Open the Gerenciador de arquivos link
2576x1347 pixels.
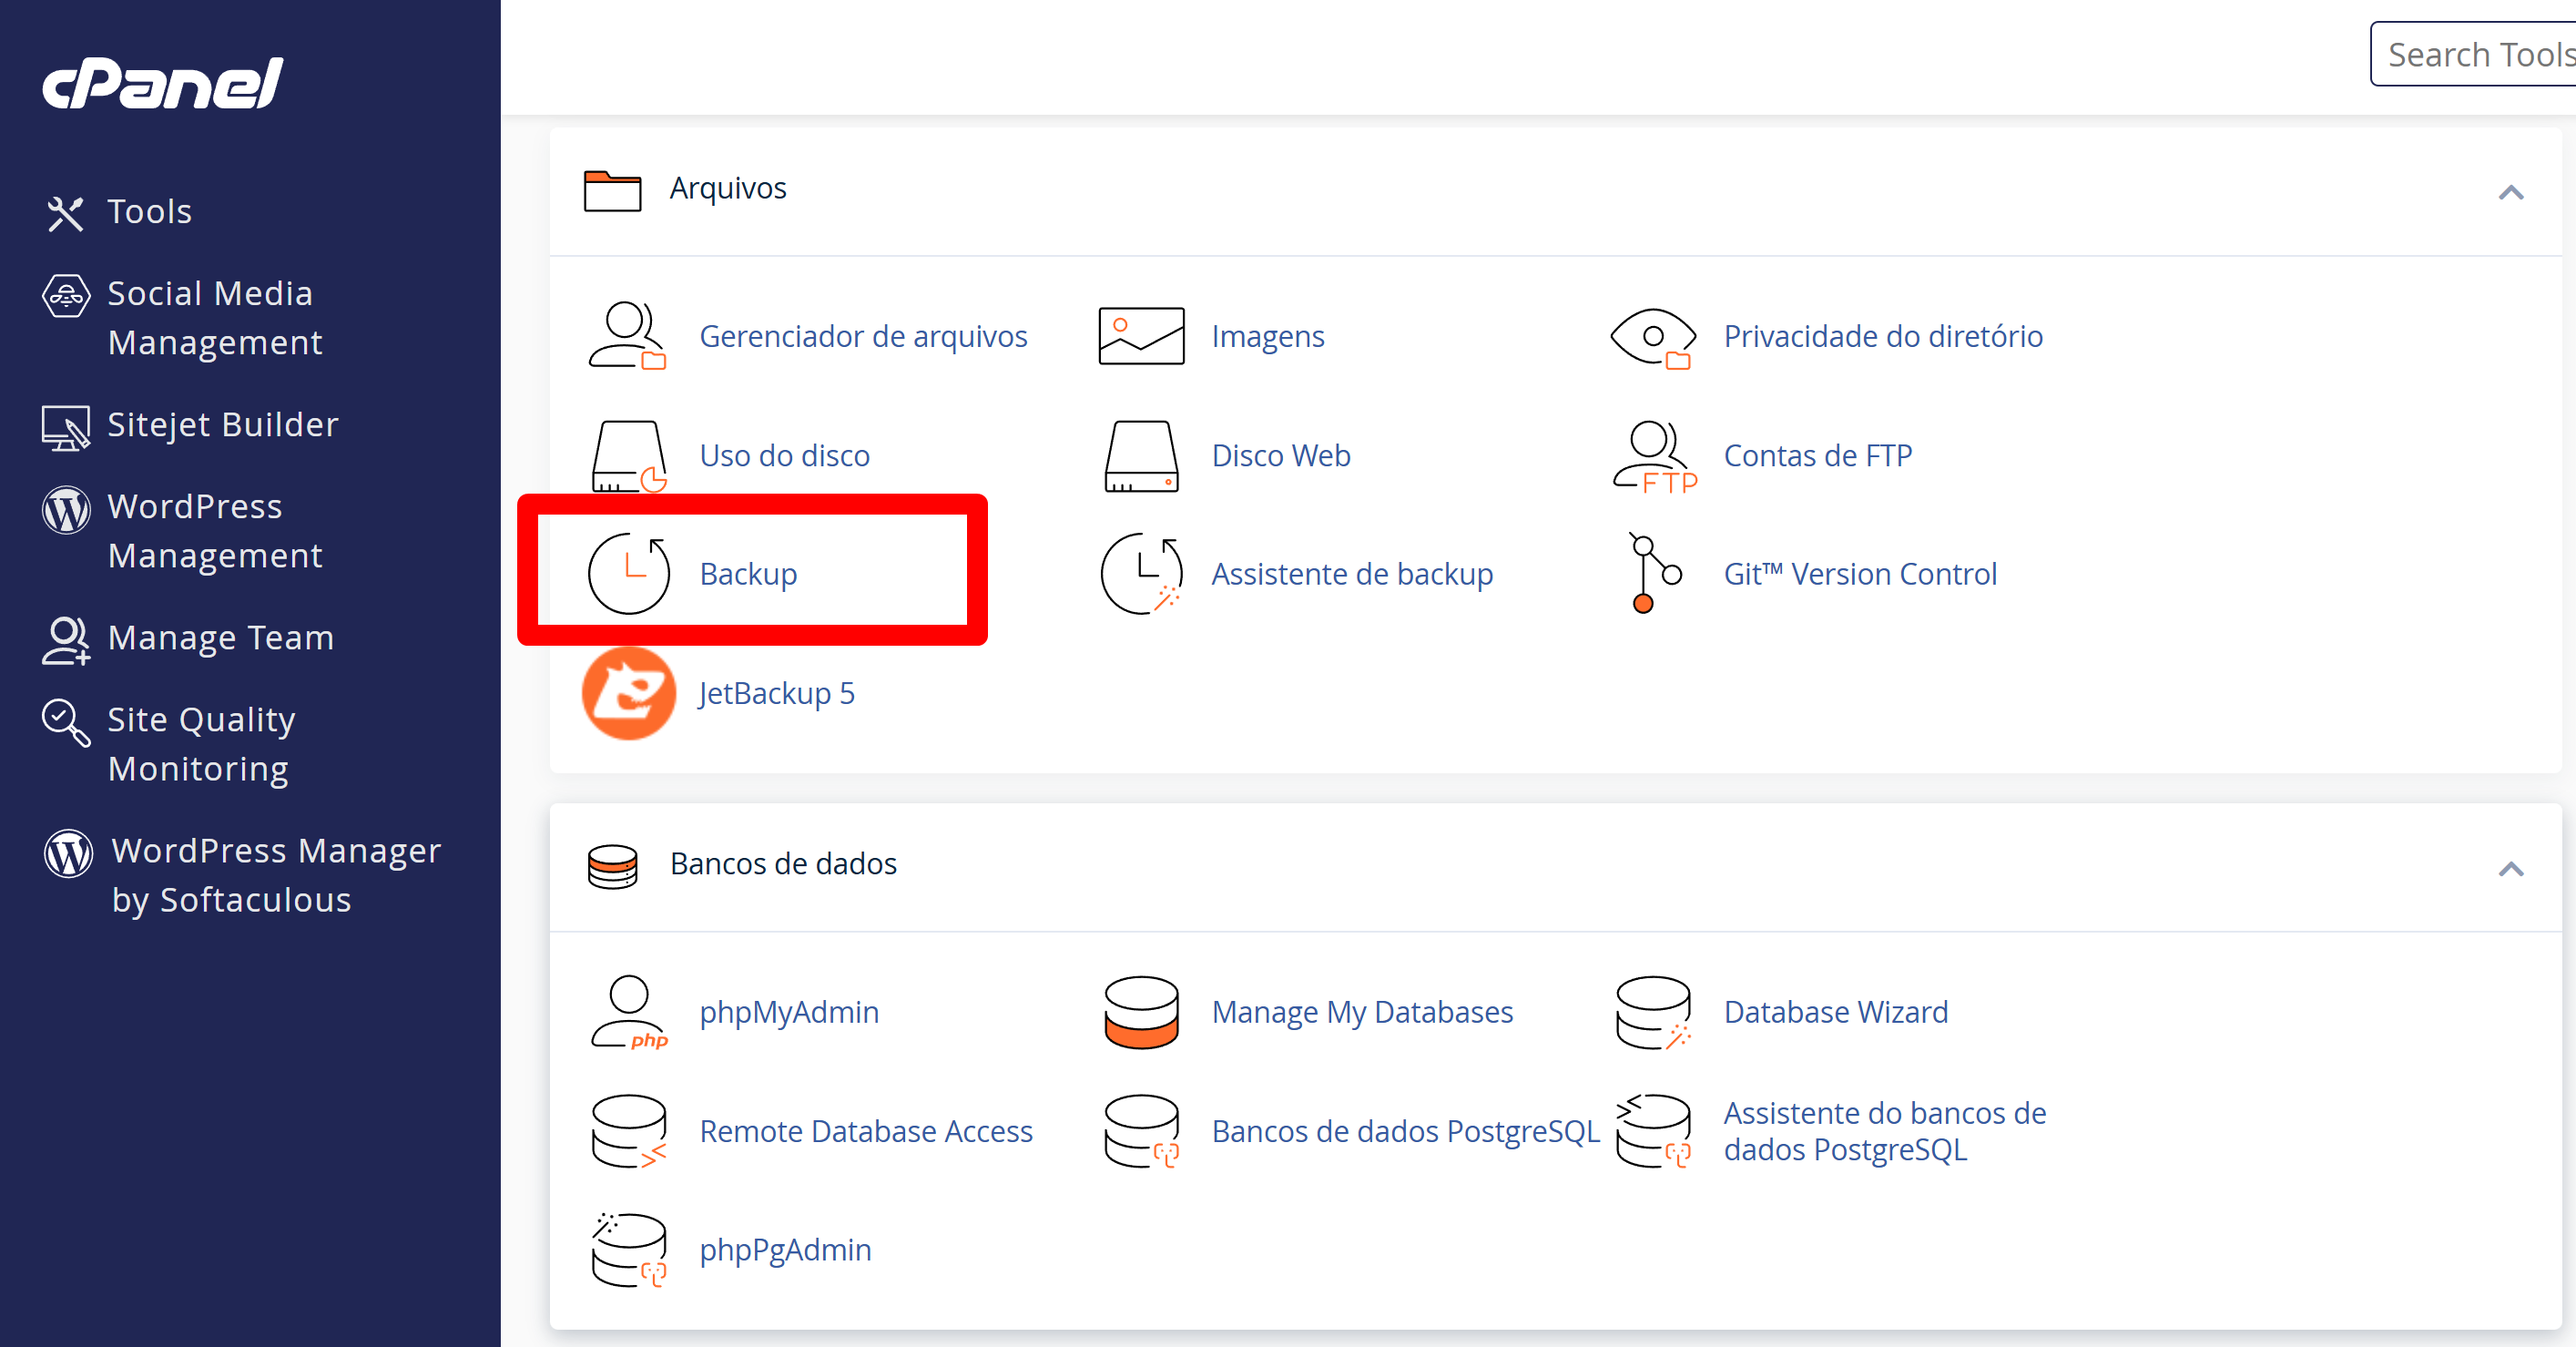click(862, 337)
